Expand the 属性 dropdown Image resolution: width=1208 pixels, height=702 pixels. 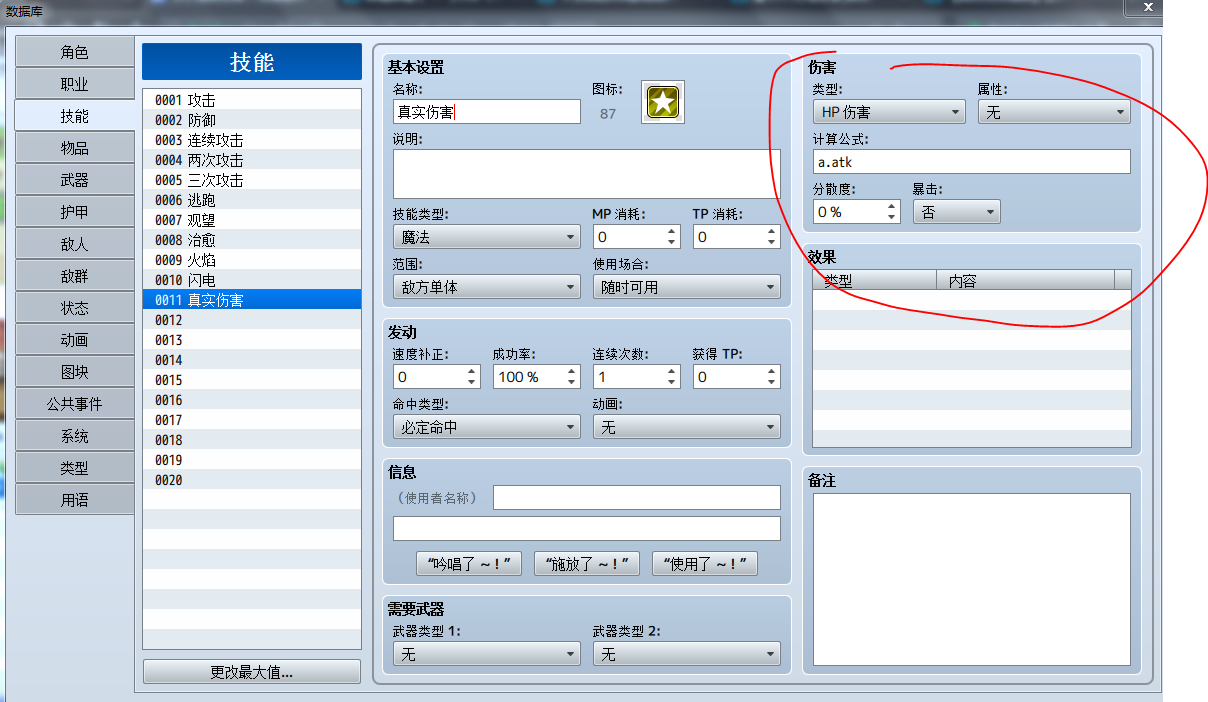[x=1054, y=112]
